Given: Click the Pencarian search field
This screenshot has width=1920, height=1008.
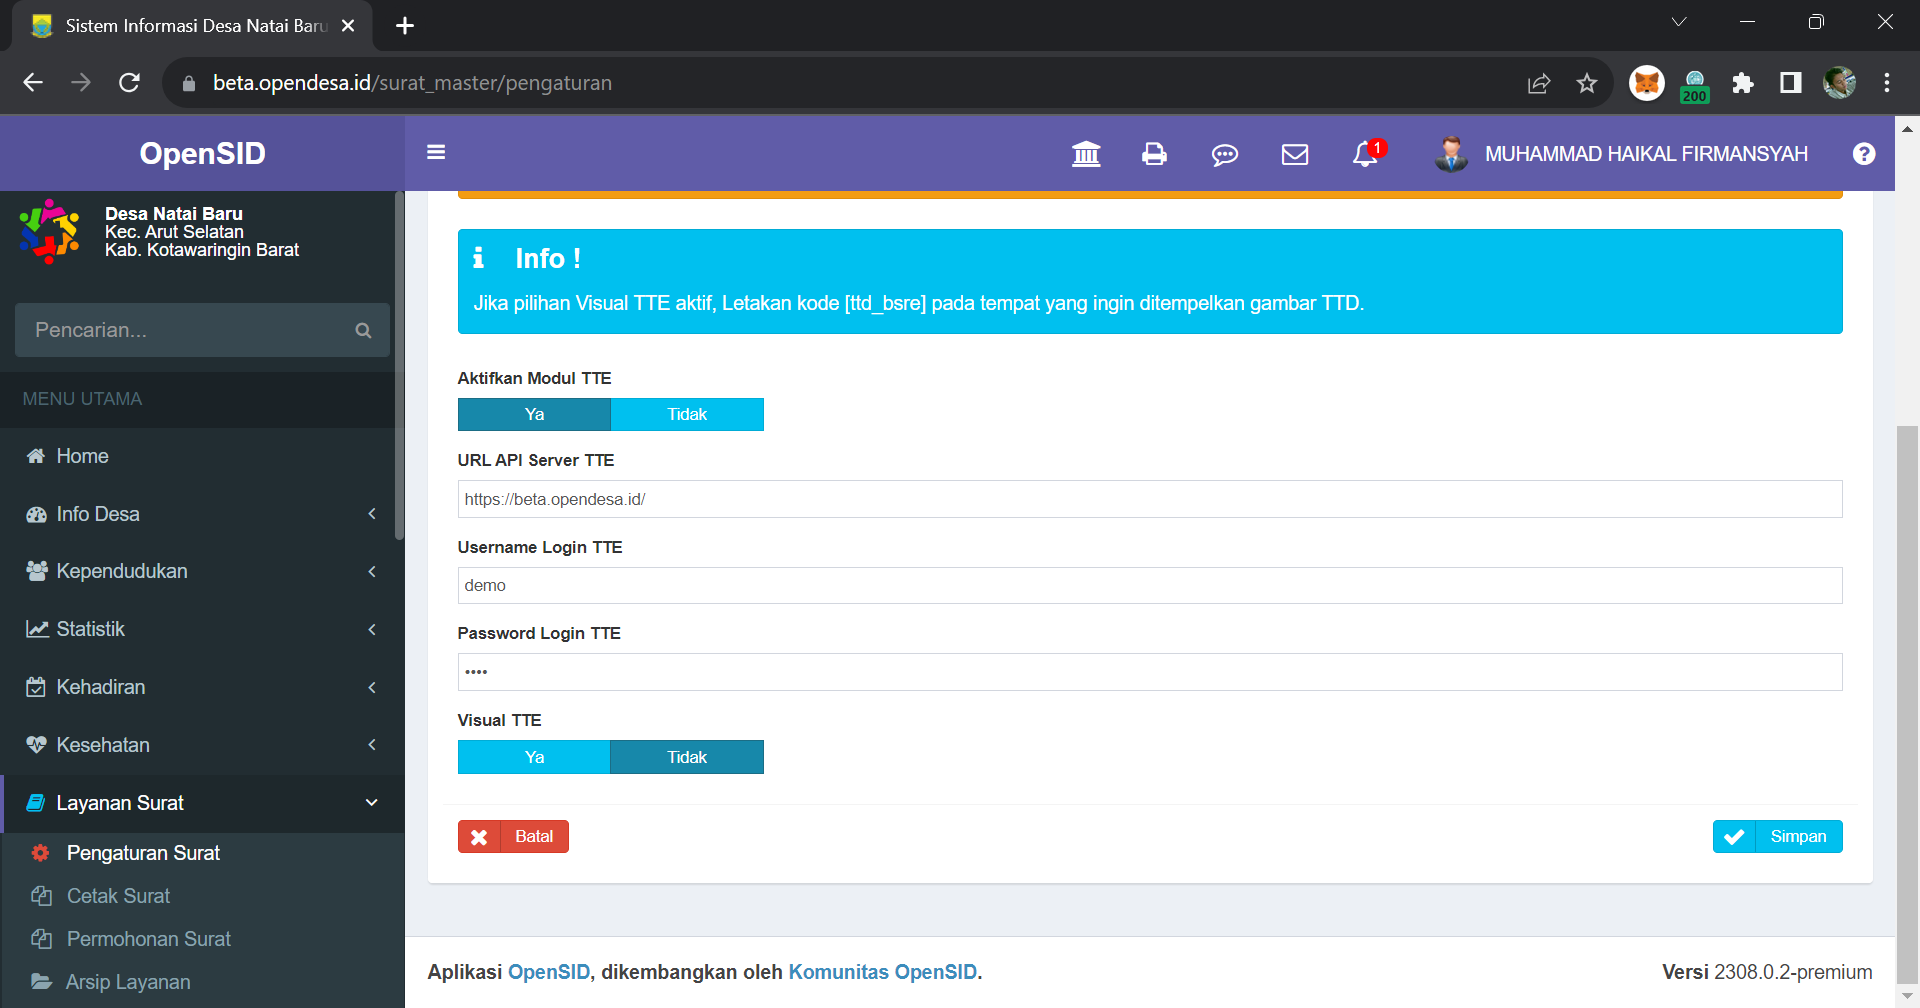Looking at the screenshot, I should point(180,330).
